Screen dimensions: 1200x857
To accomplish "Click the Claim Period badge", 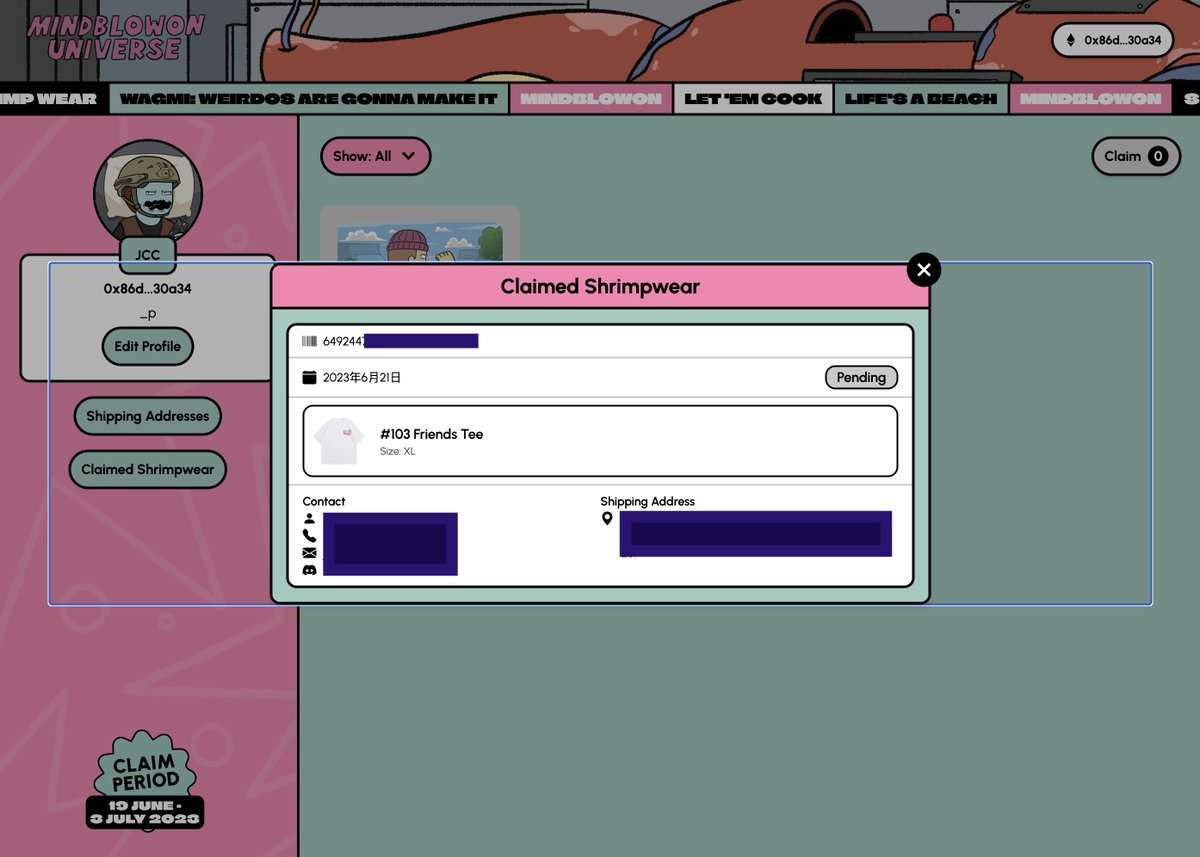I will (x=145, y=780).
